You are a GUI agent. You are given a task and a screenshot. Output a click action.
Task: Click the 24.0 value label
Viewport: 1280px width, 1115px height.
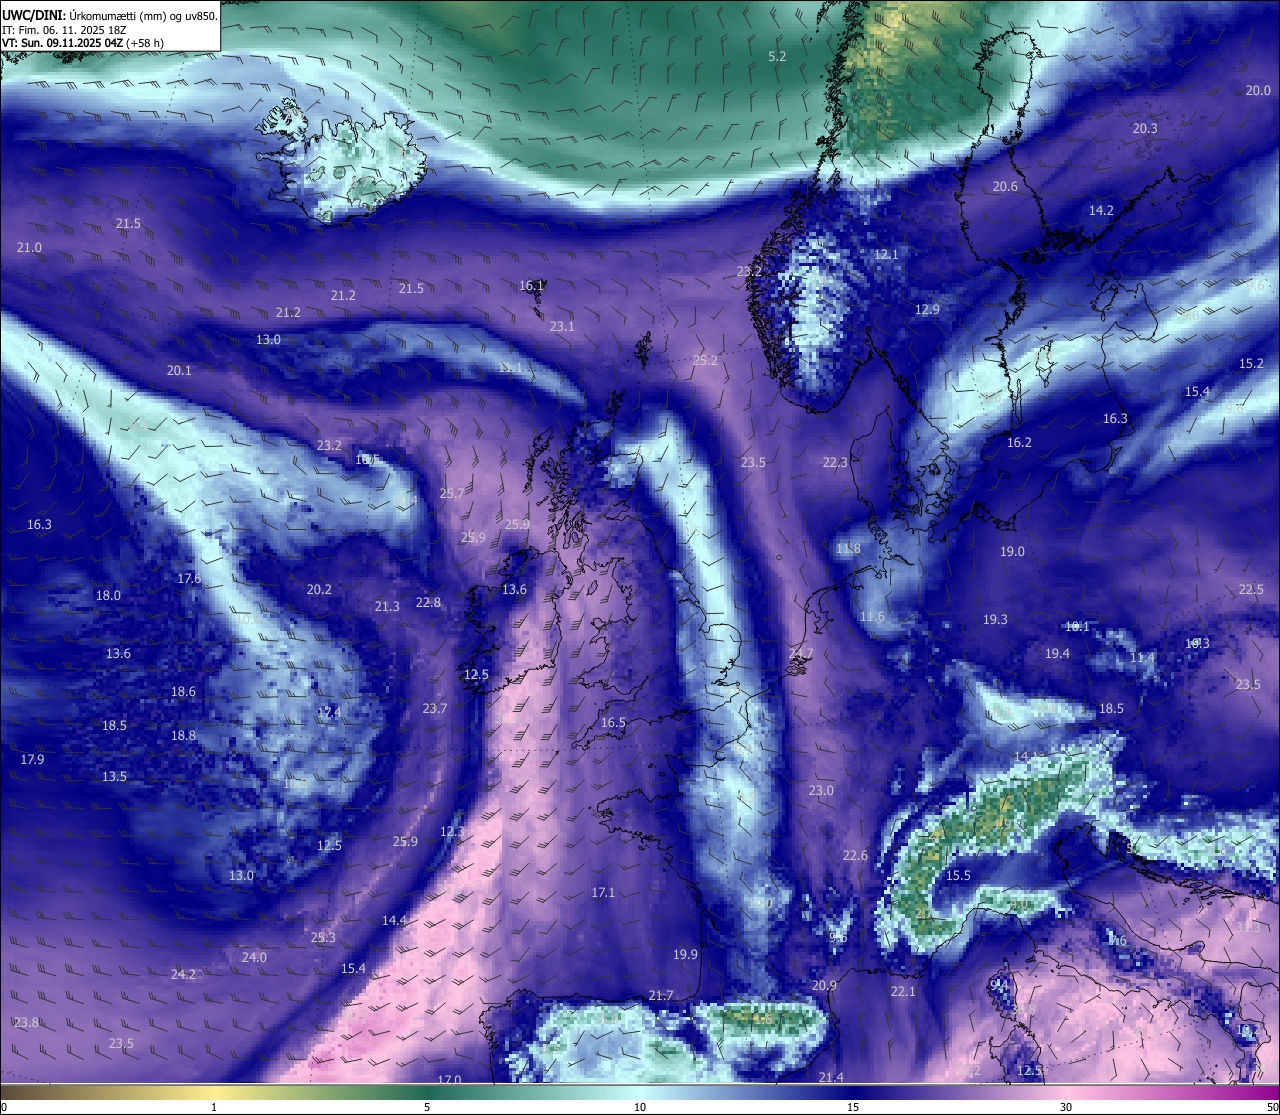(254, 958)
